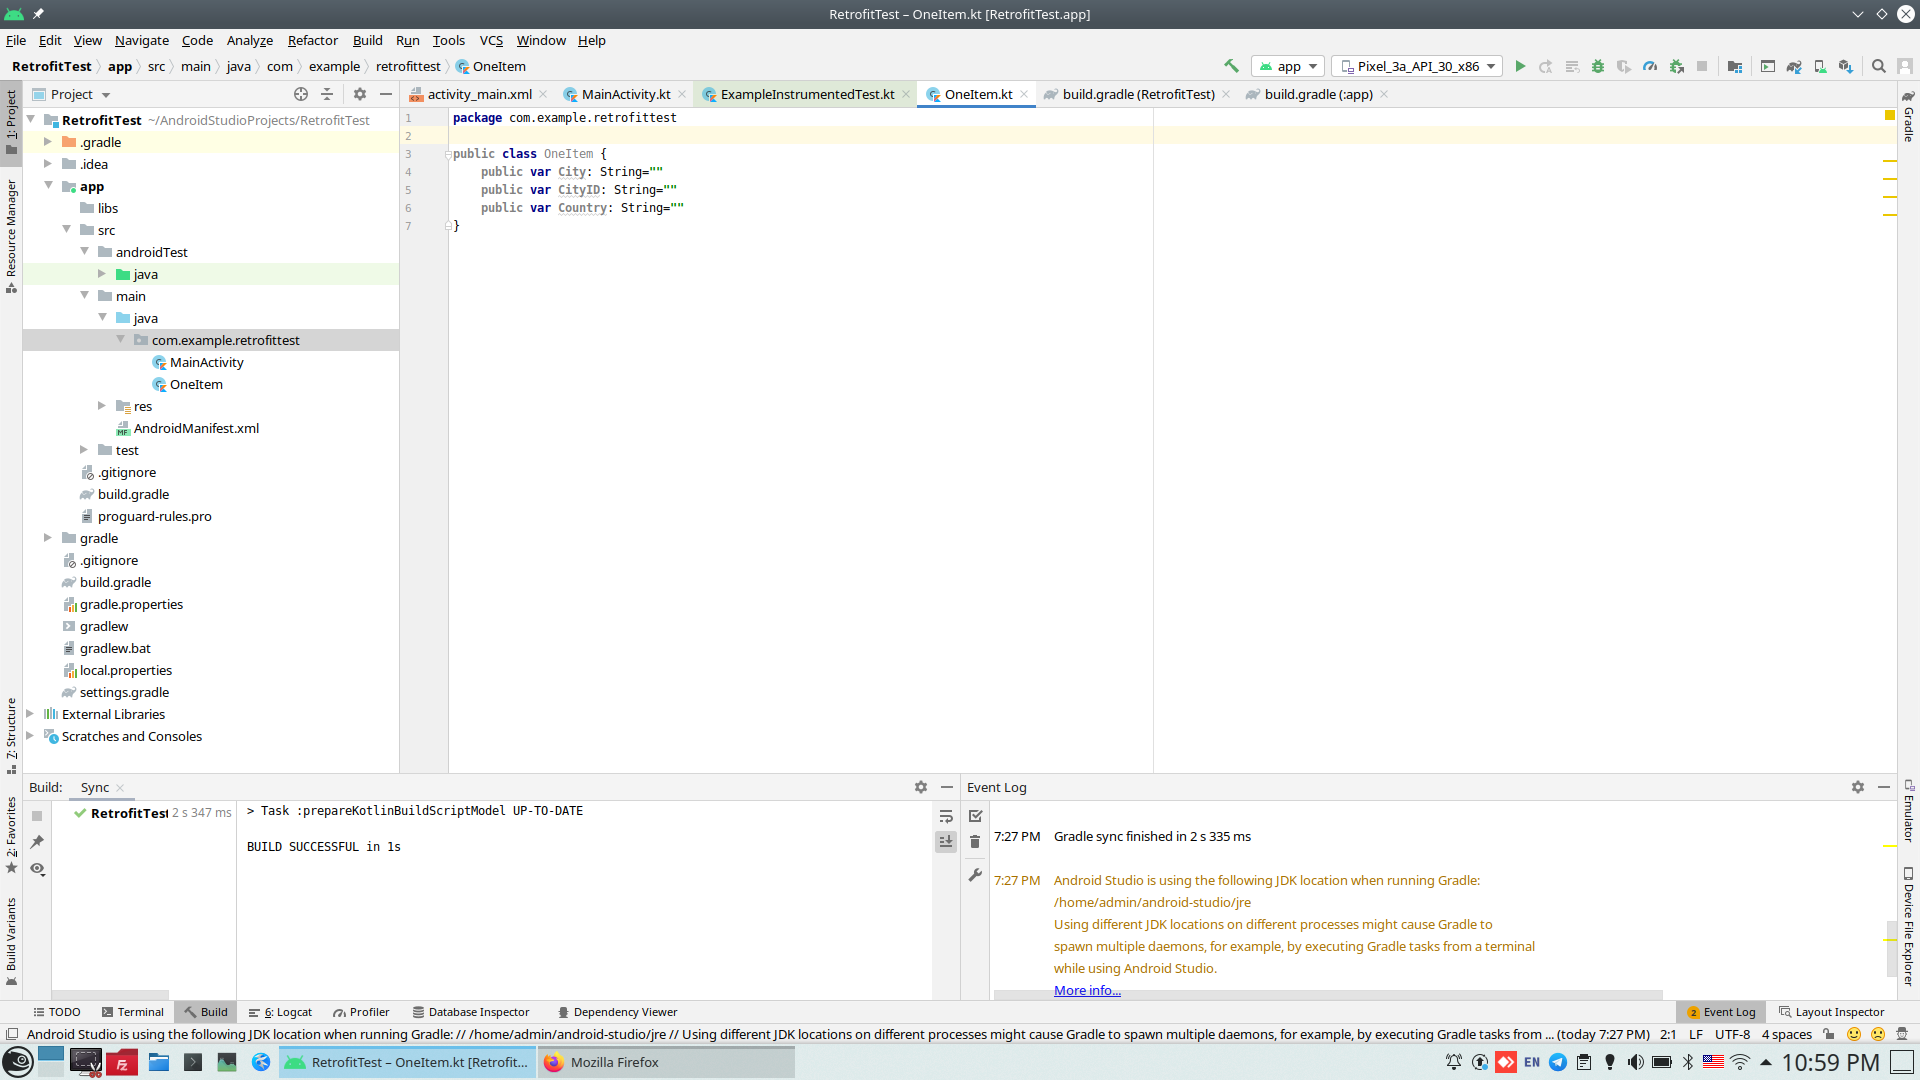The image size is (1920, 1080).
Task: Run the app with green play button
Action: tap(1520, 66)
